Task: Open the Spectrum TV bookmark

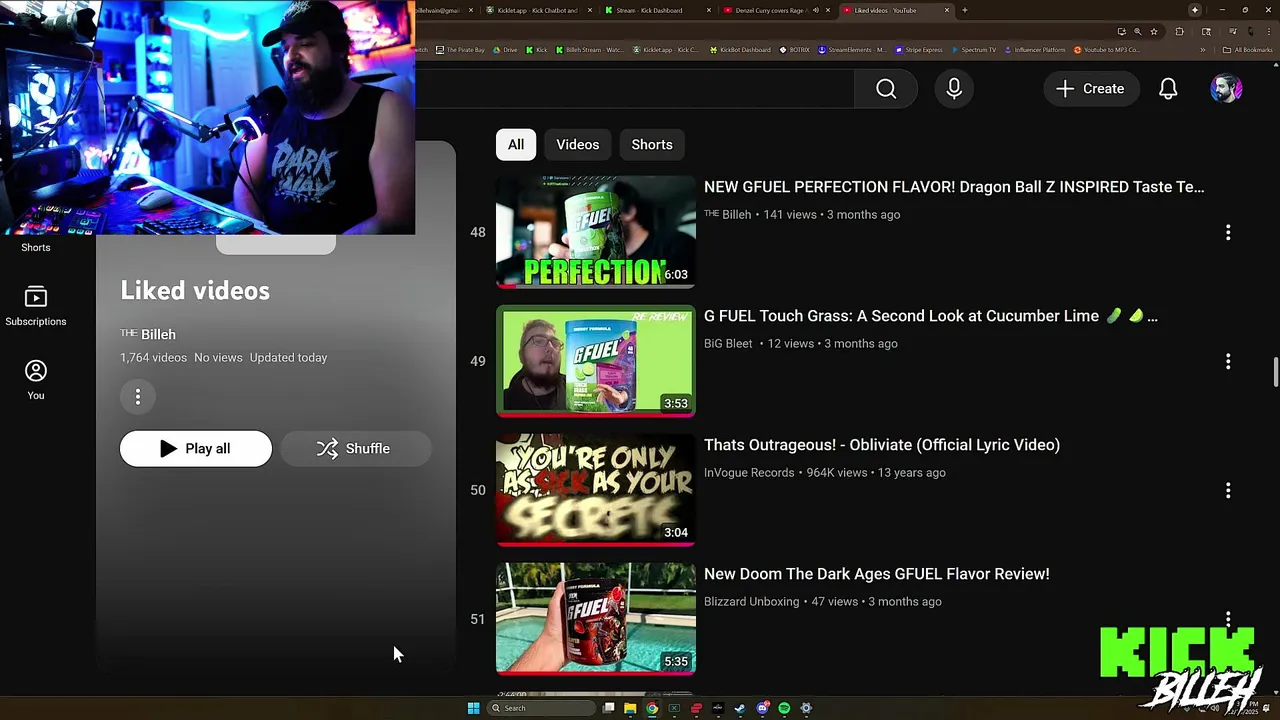Action: pos(974,49)
